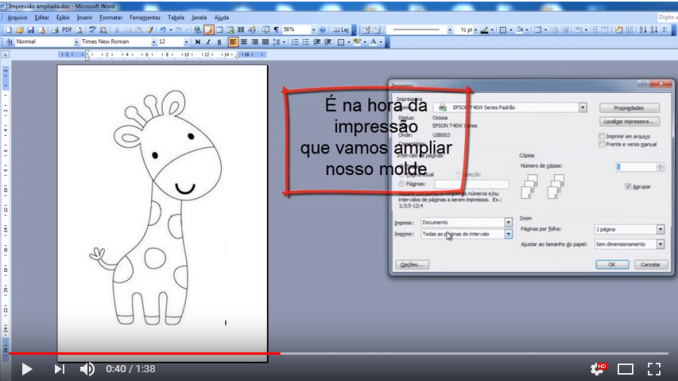Open the Tabela menu
This screenshot has height=381, width=678.
click(x=176, y=18)
